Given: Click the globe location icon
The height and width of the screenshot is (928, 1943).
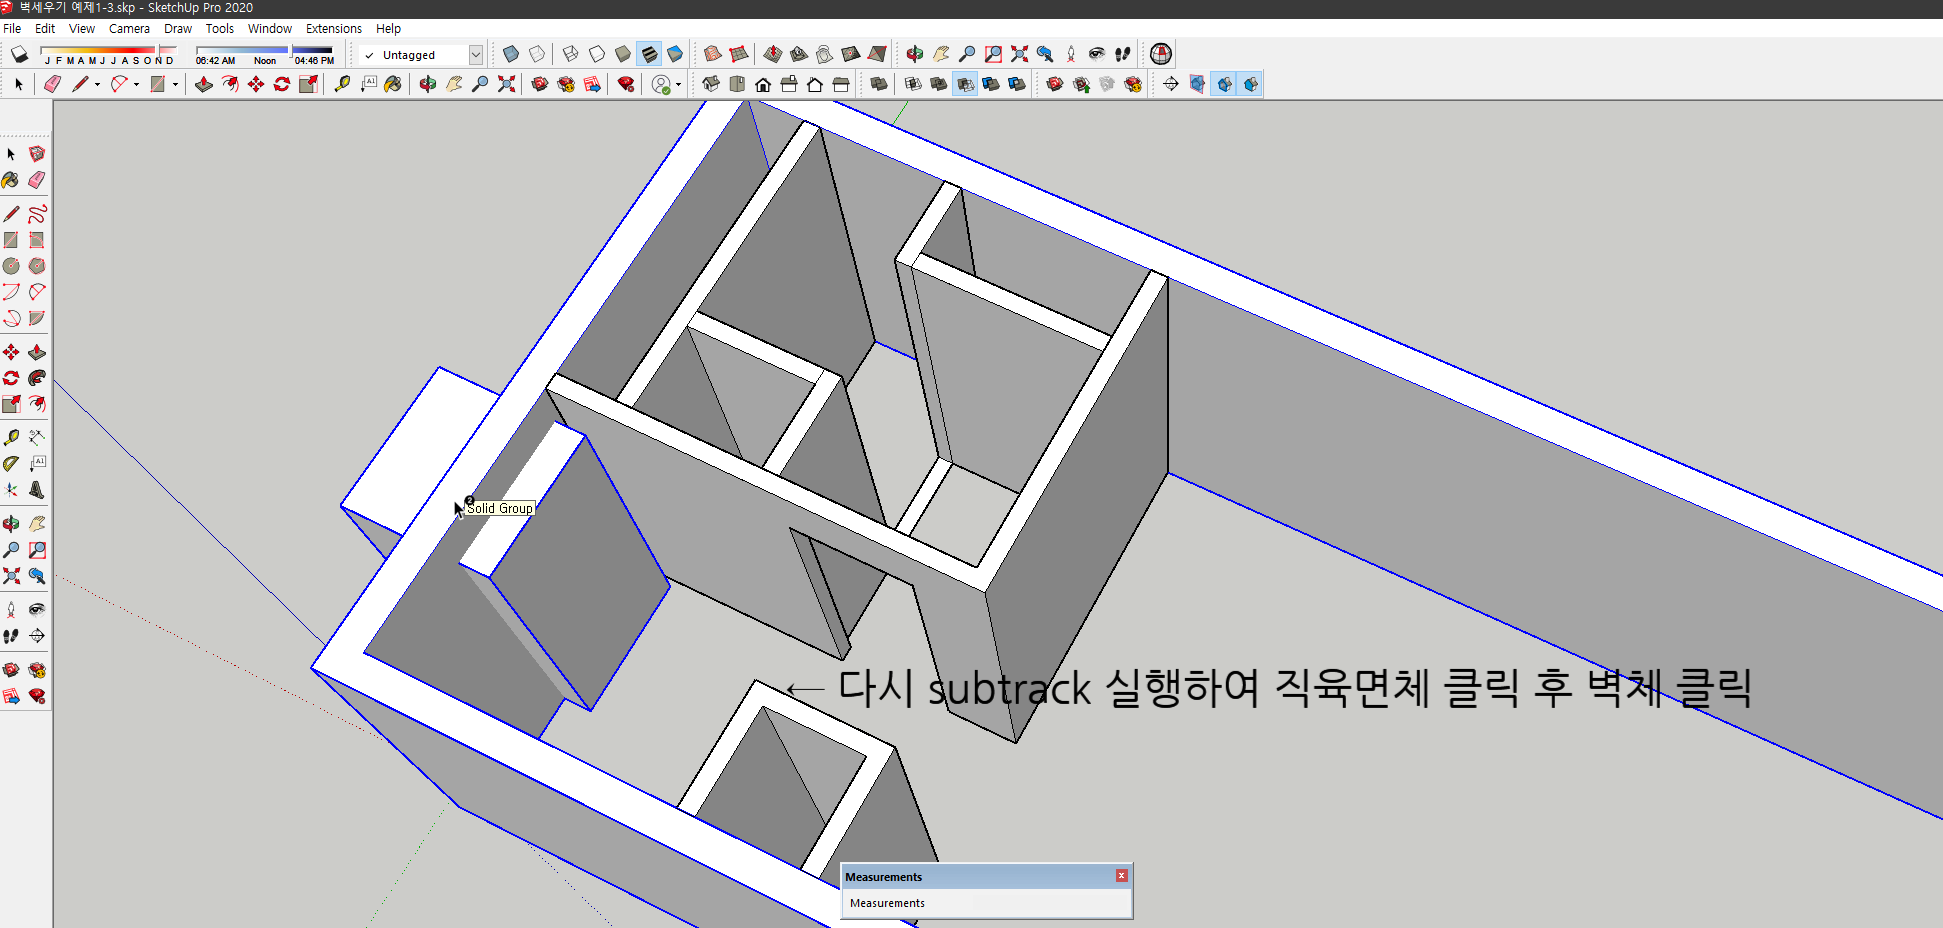Looking at the screenshot, I should [x=1161, y=54].
